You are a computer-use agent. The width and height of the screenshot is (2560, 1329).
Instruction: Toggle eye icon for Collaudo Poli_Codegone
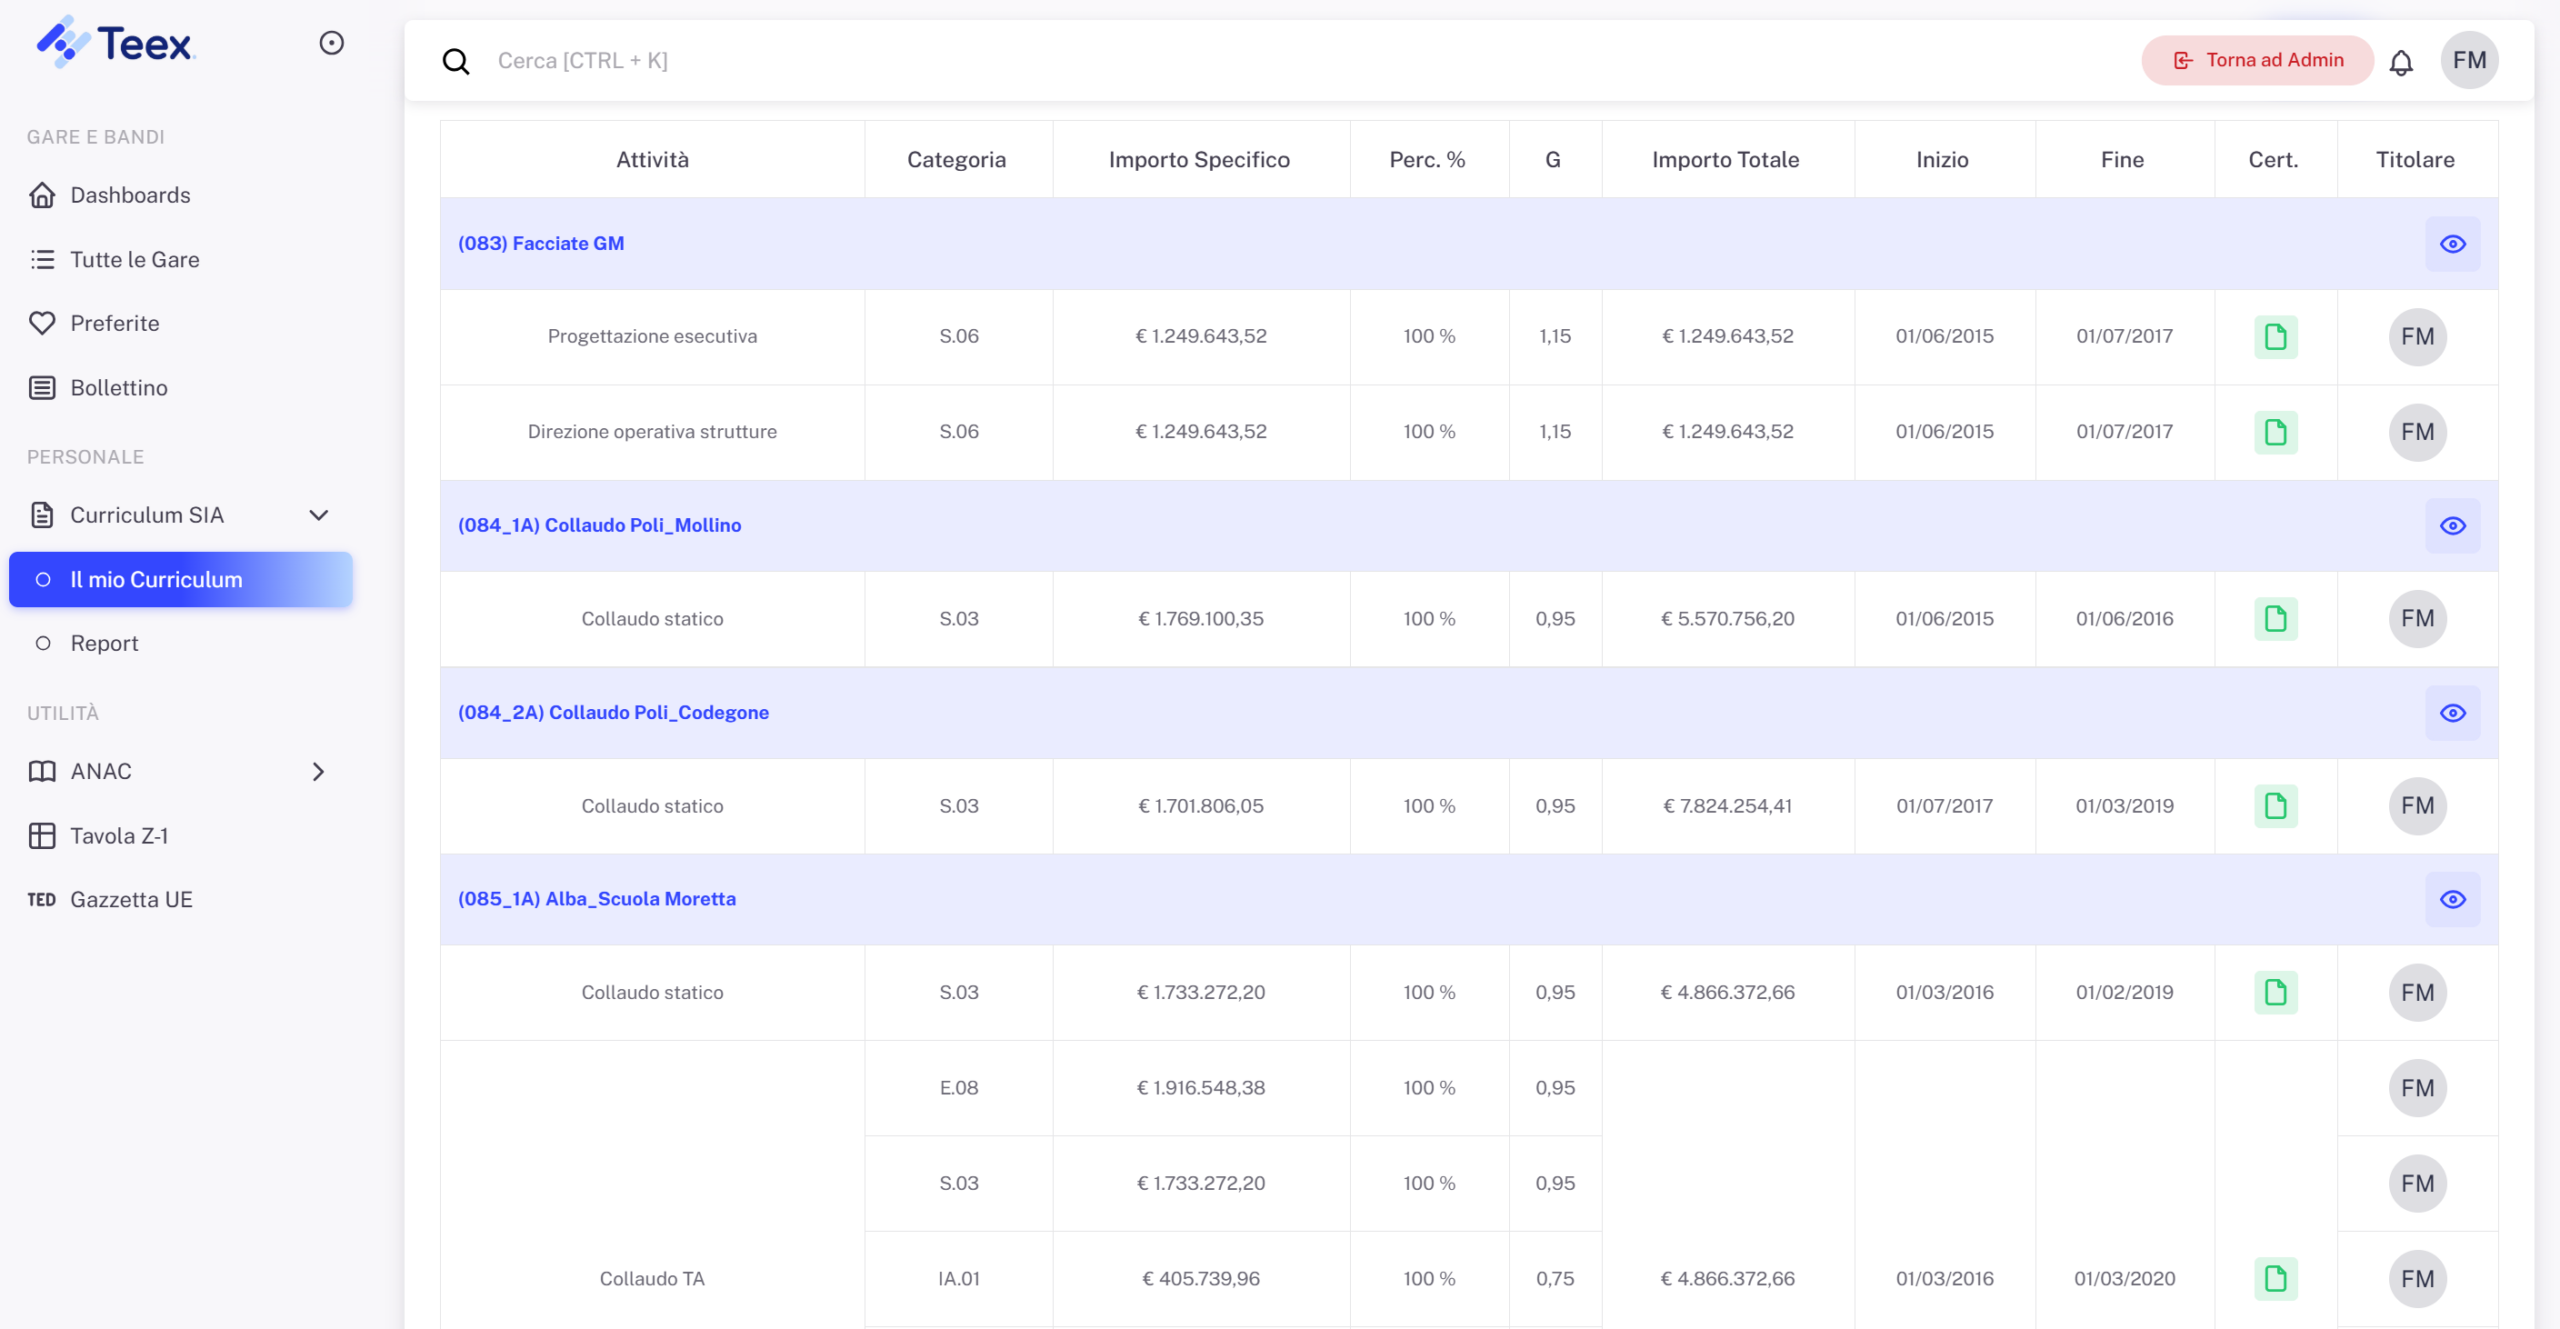point(2452,713)
